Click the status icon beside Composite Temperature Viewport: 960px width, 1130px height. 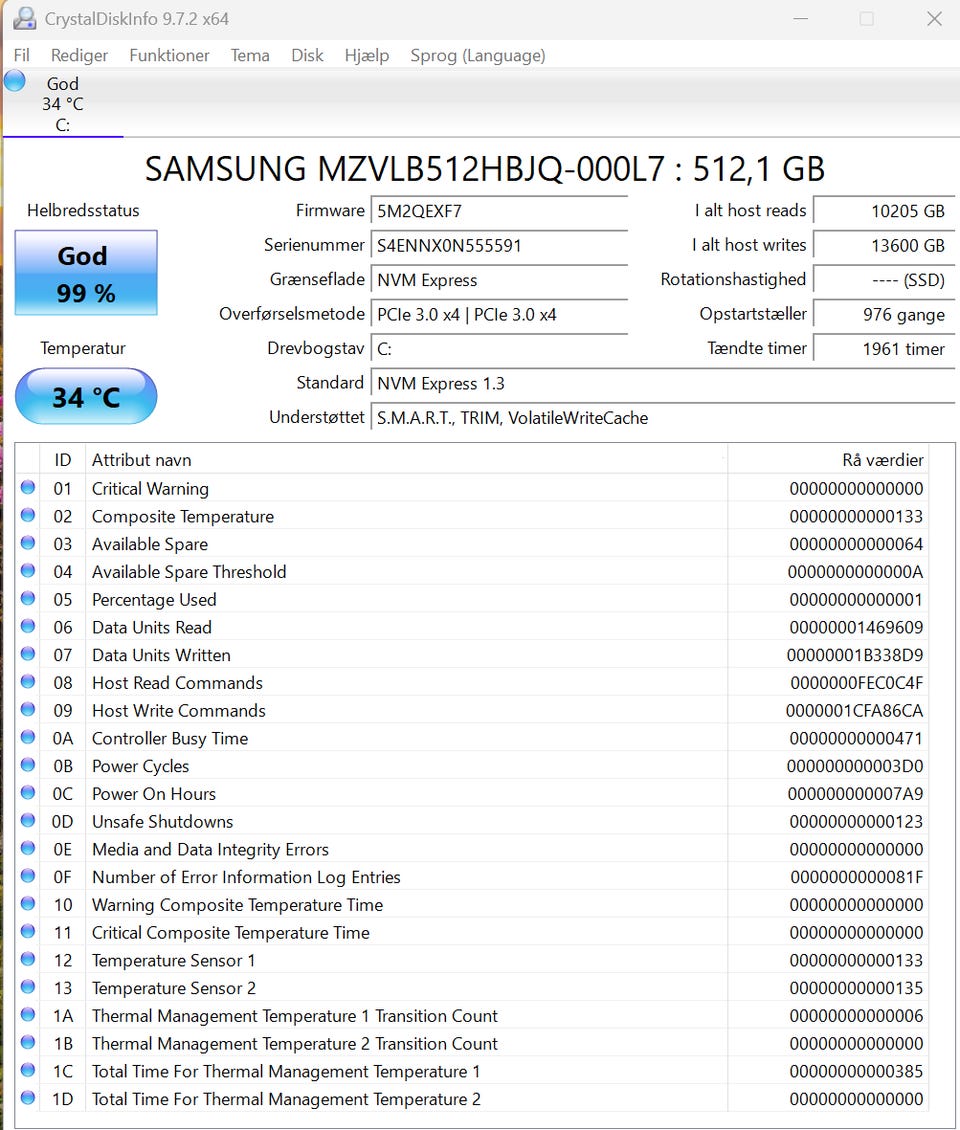point(28,516)
